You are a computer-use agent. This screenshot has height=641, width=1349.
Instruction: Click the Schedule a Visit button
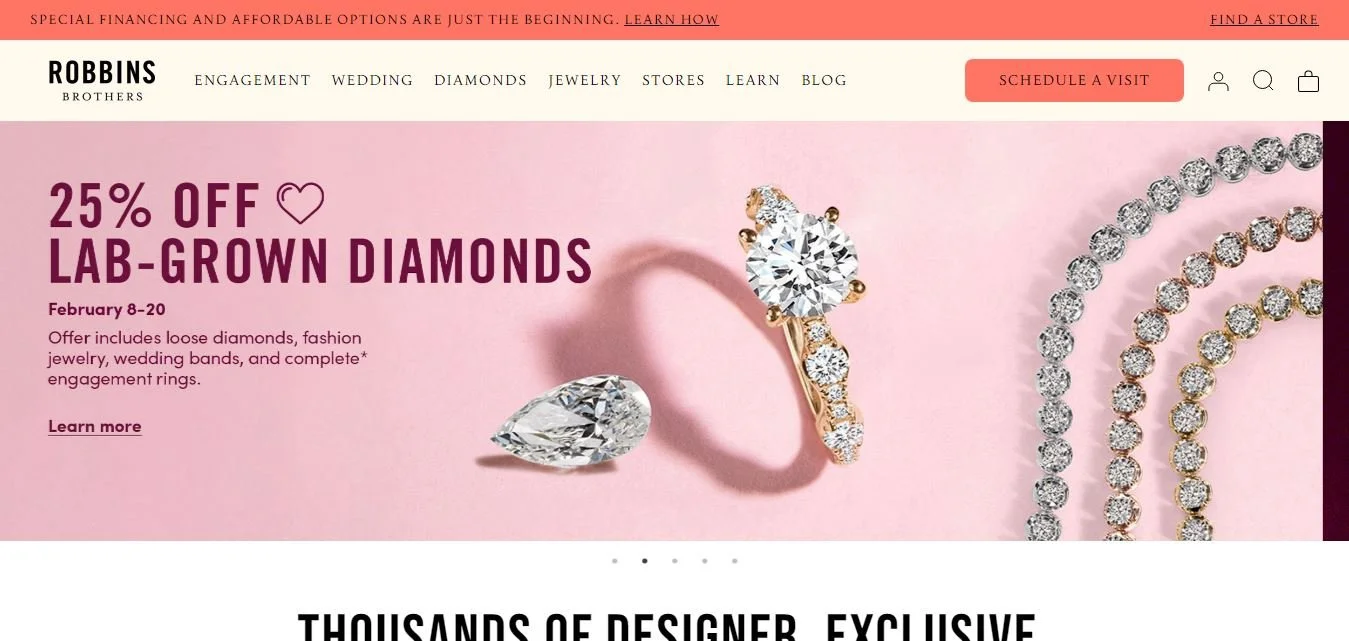click(1074, 80)
